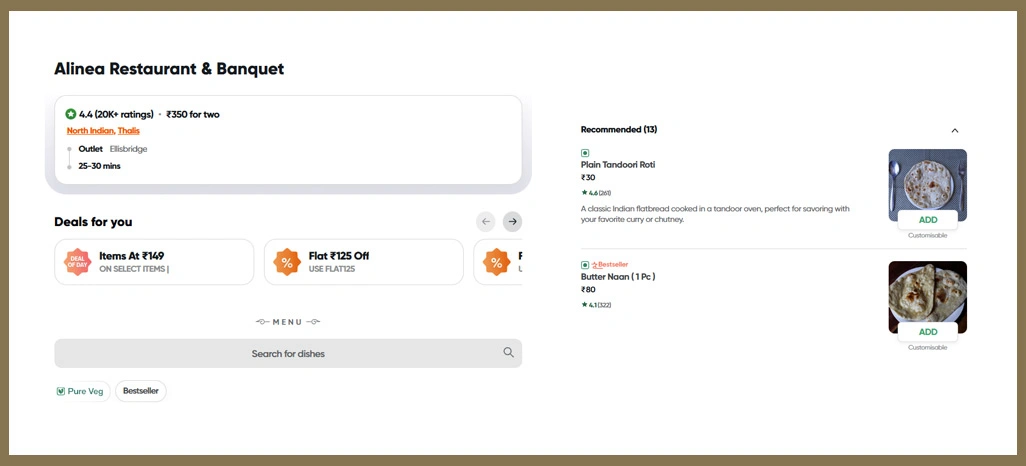
Task: Toggle the Bestseller filter chip
Action: (141, 391)
